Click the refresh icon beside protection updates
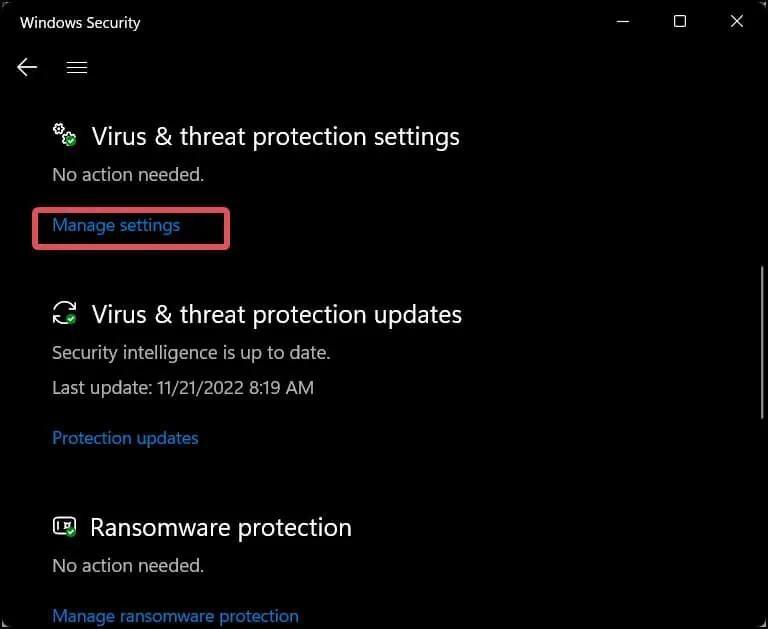Screen dimensions: 768x629 [x=64, y=313]
